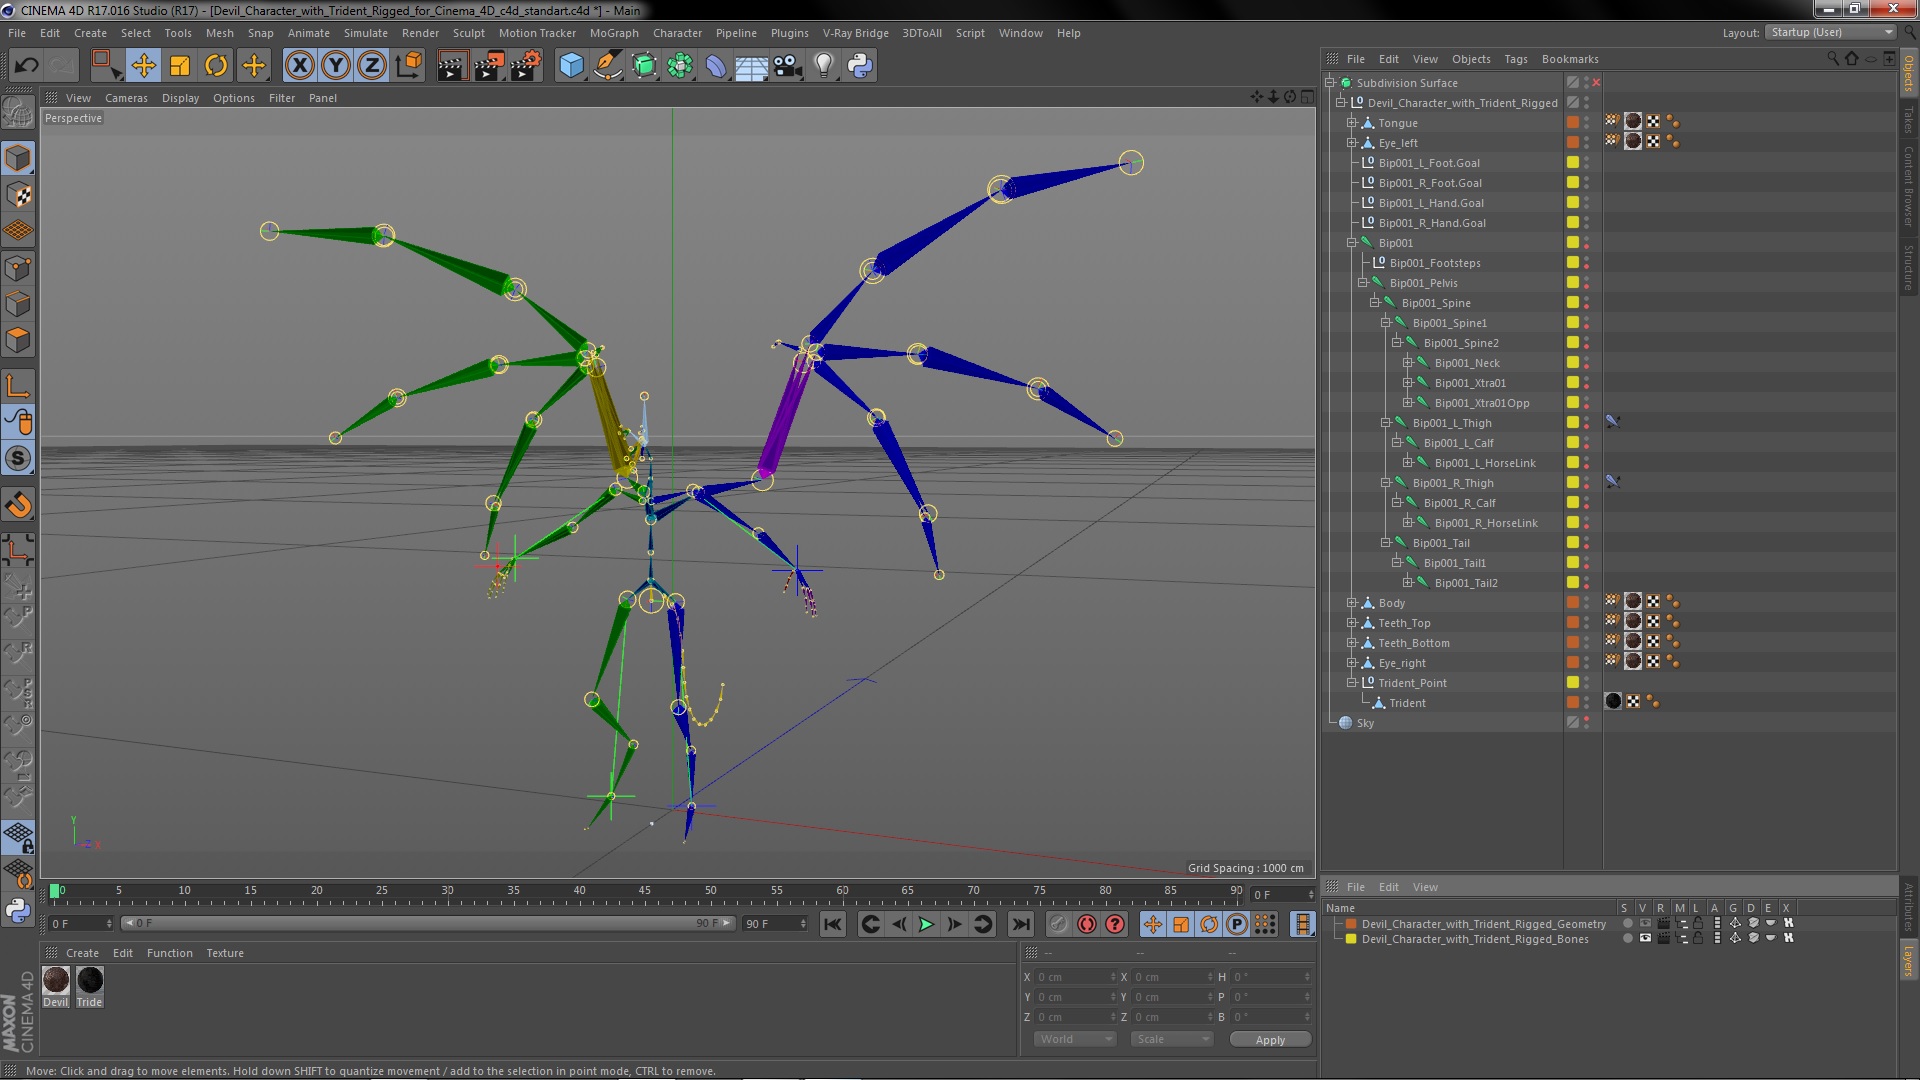The width and height of the screenshot is (1920, 1080).
Task: Enable Snap magnet icon in left sidebar
Action: coord(18,505)
